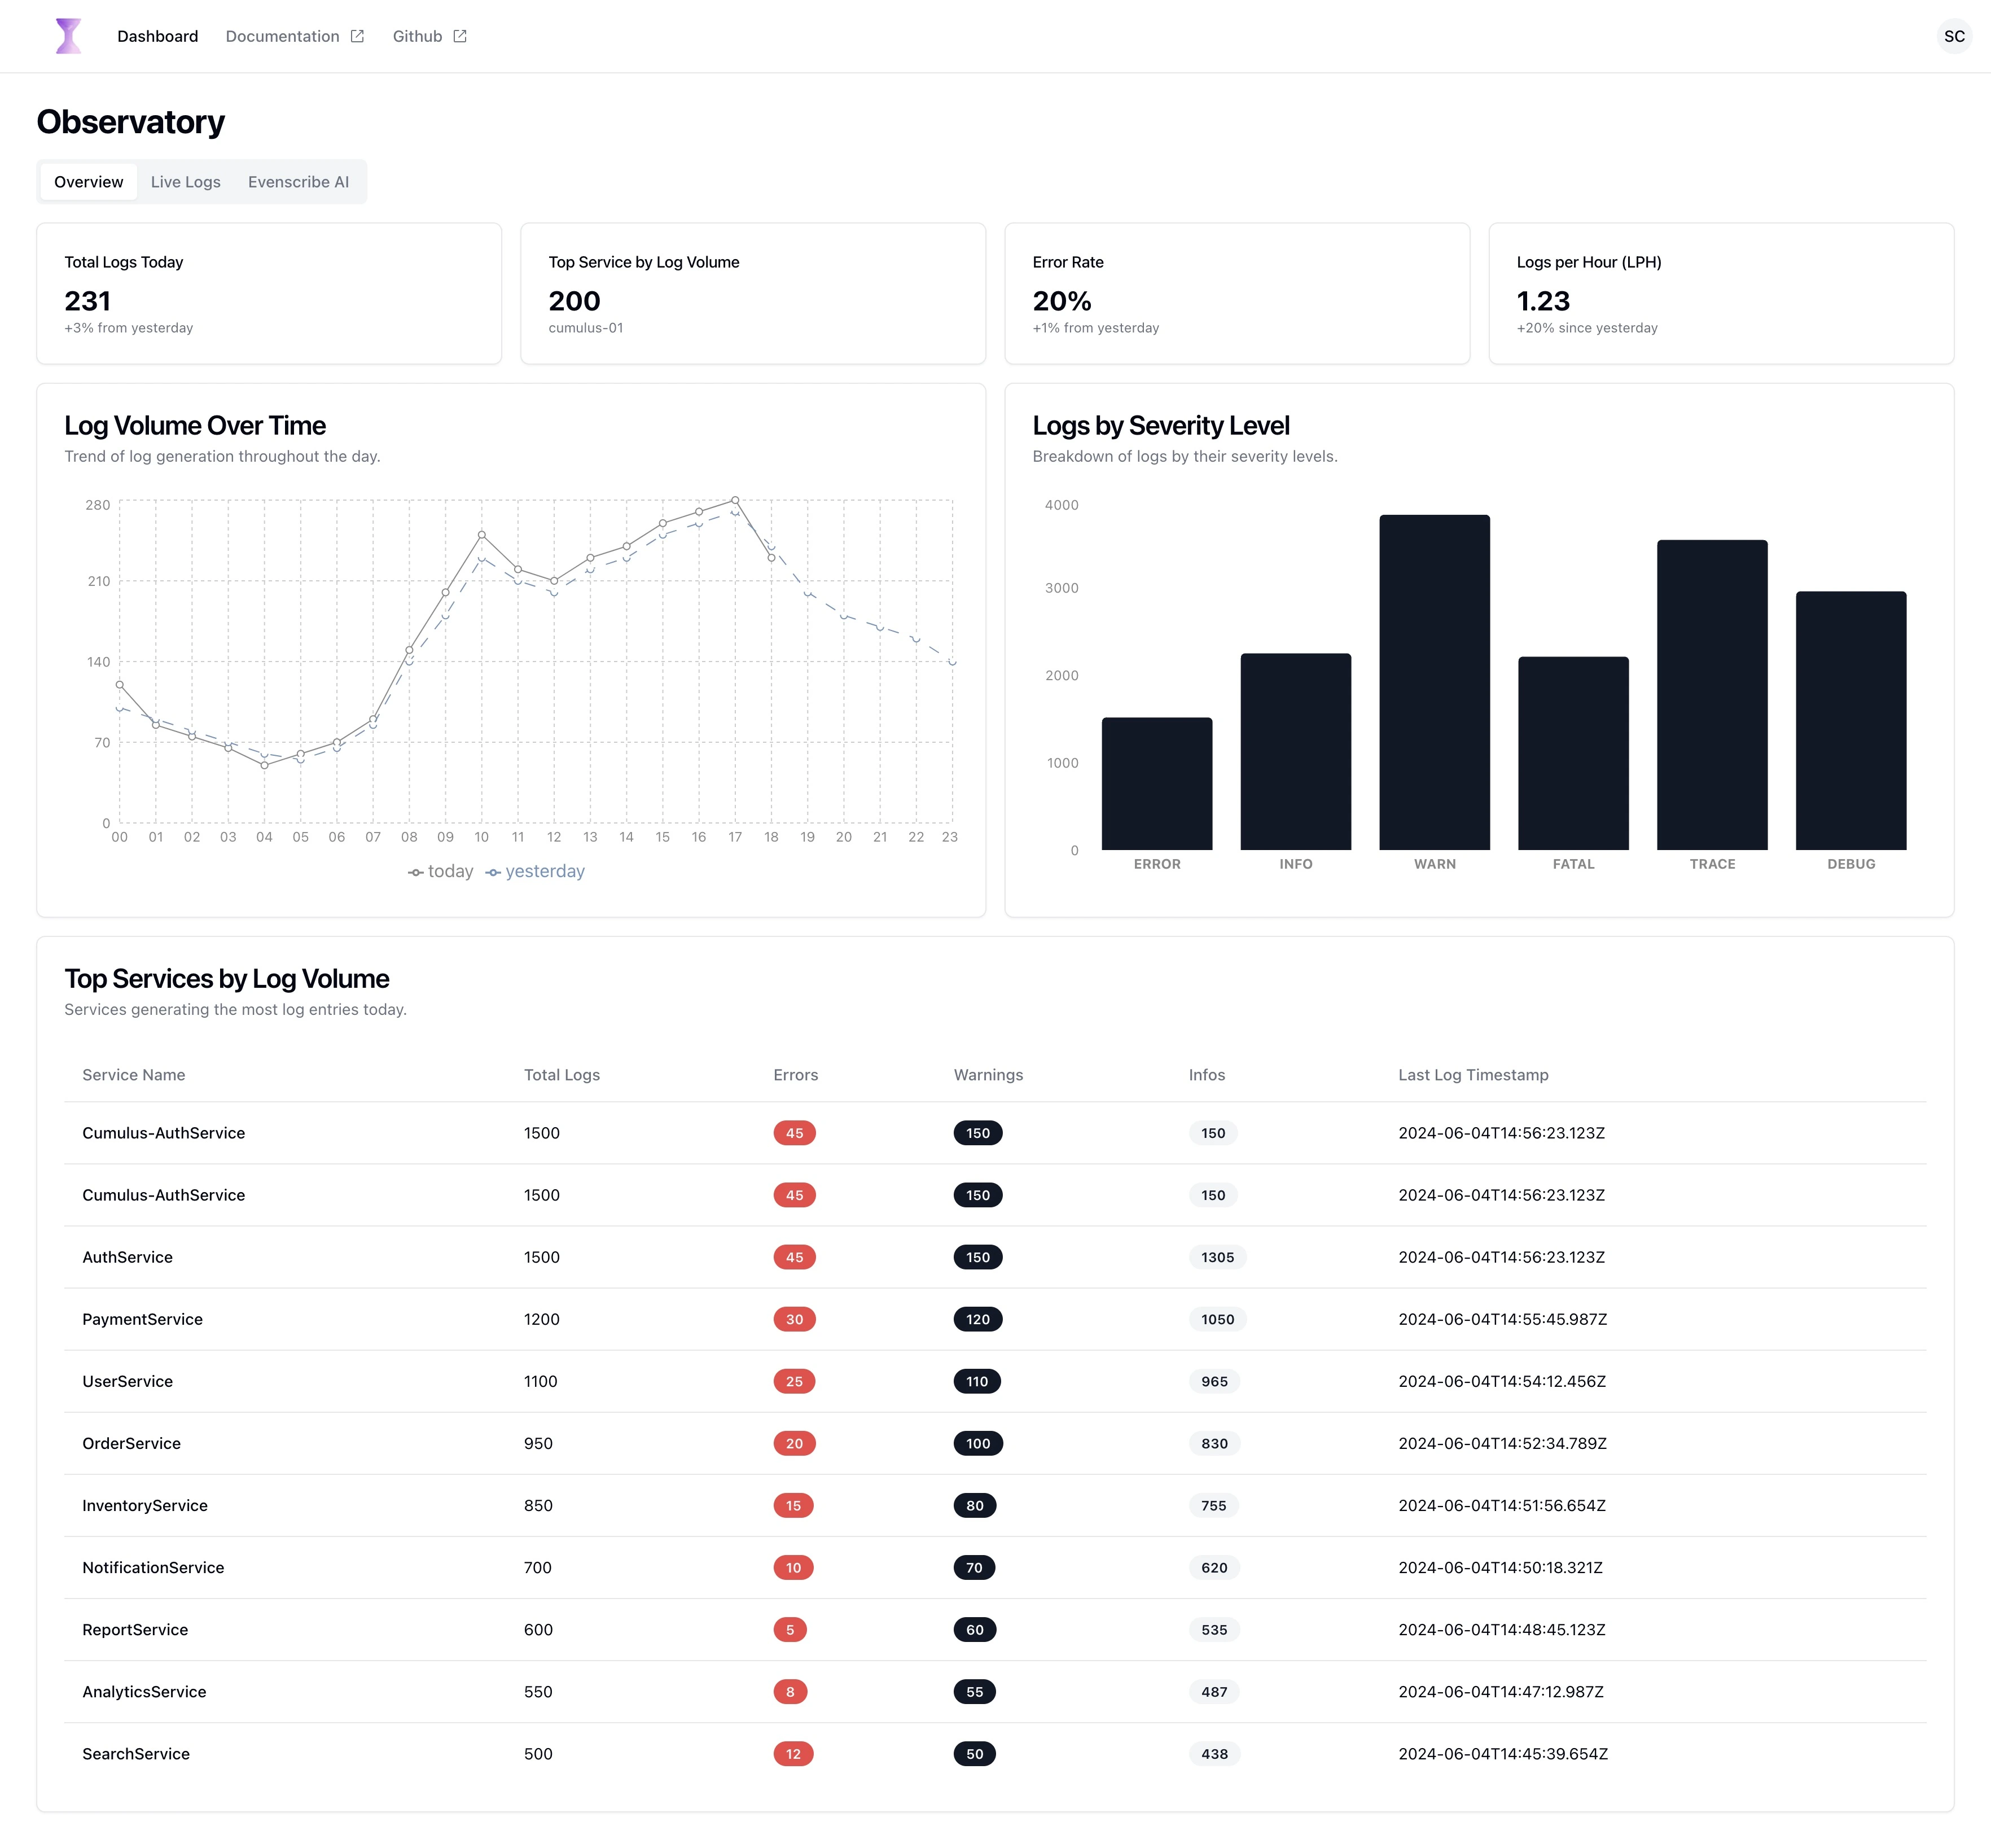
Task: Select the SearchService table row
Action: (x=136, y=1753)
